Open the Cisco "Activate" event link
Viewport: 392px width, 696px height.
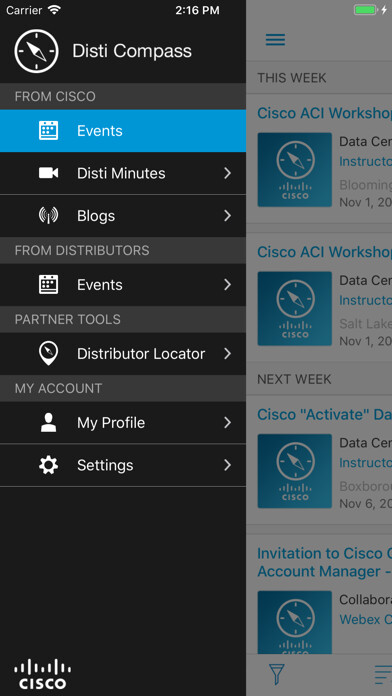(325, 415)
